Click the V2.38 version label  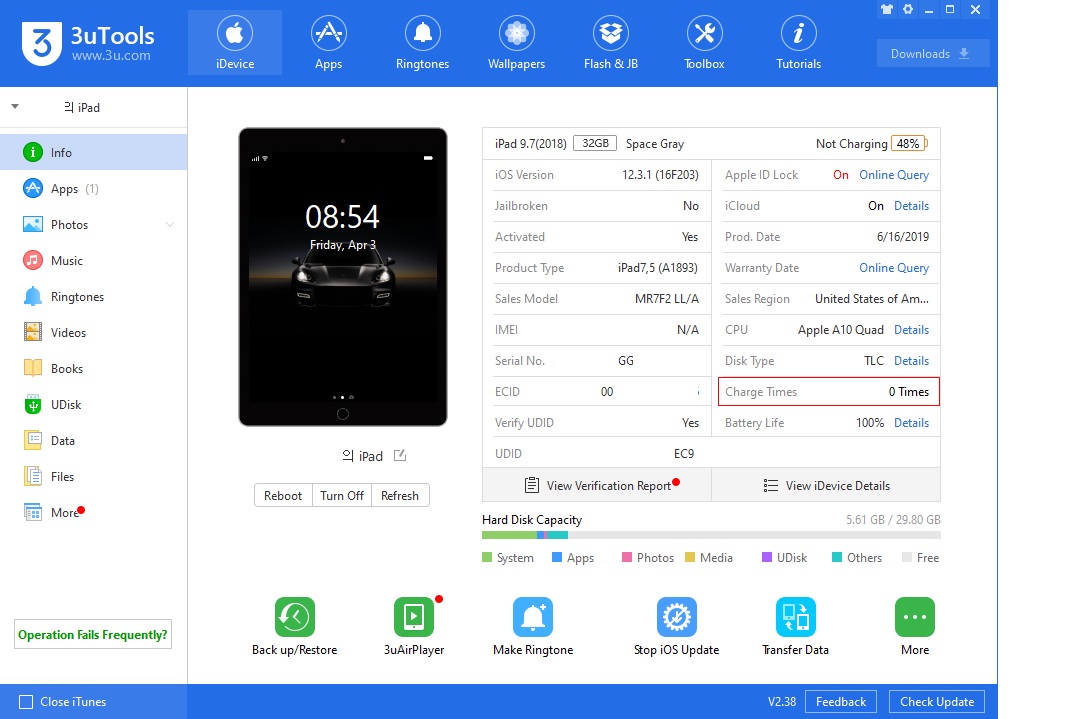tap(782, 702)
